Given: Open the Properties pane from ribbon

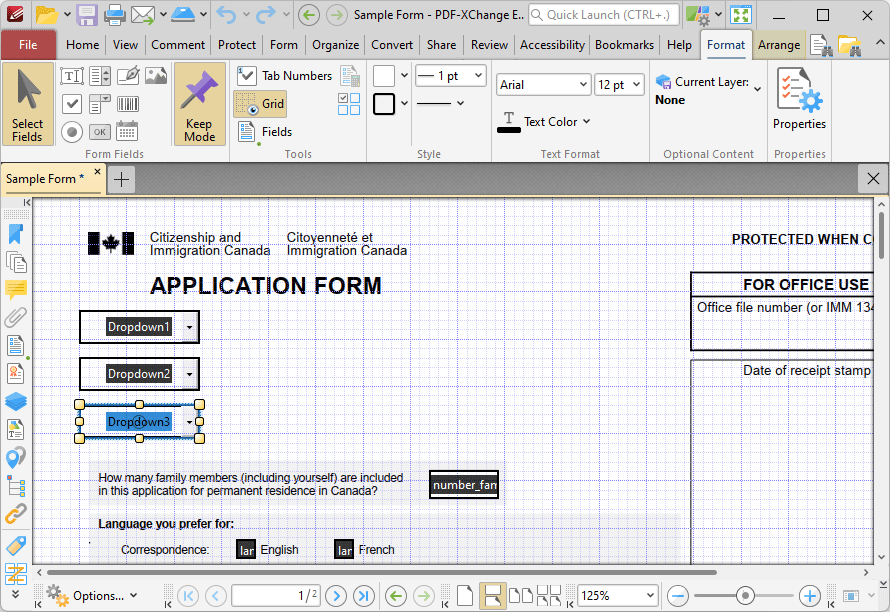Looking at the screenshot, I should tap(799, 99).
